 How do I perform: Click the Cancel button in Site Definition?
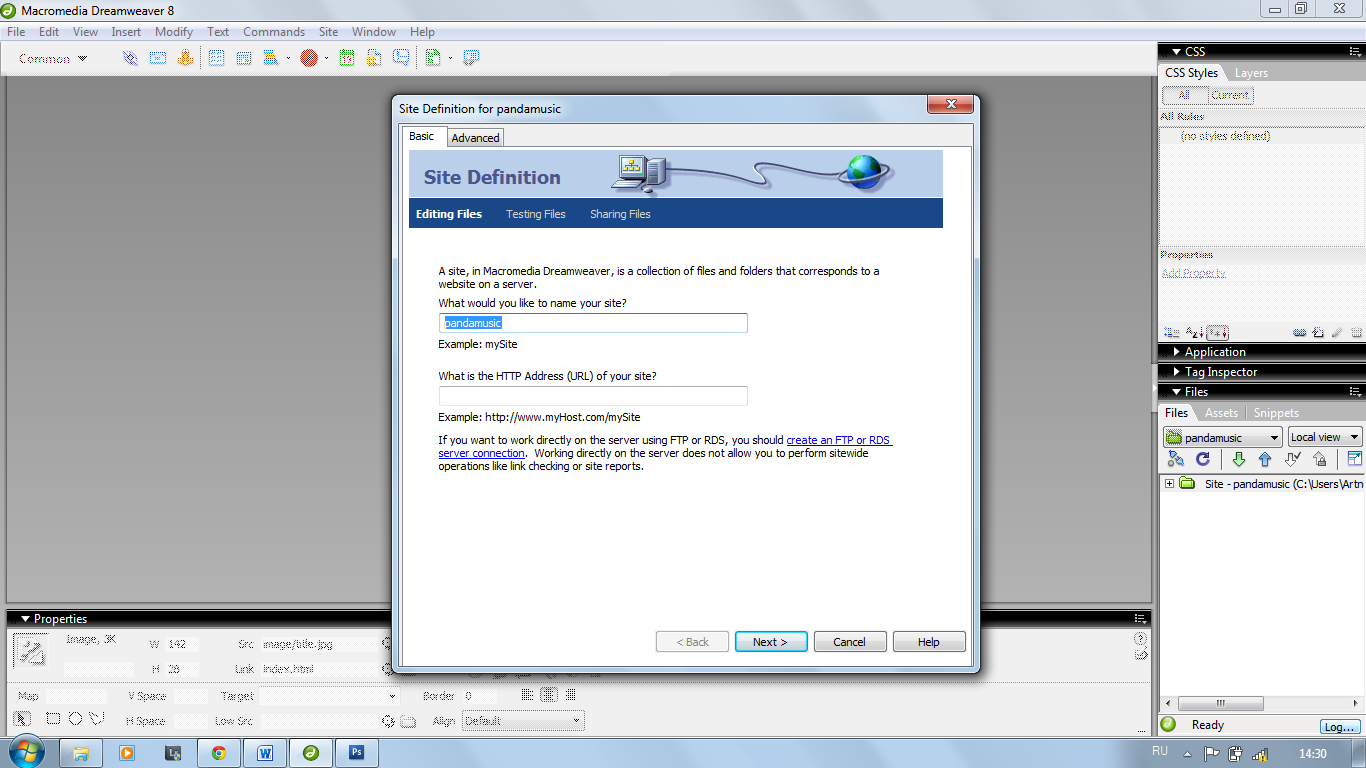pyautogui.click(x=850, y=642)
